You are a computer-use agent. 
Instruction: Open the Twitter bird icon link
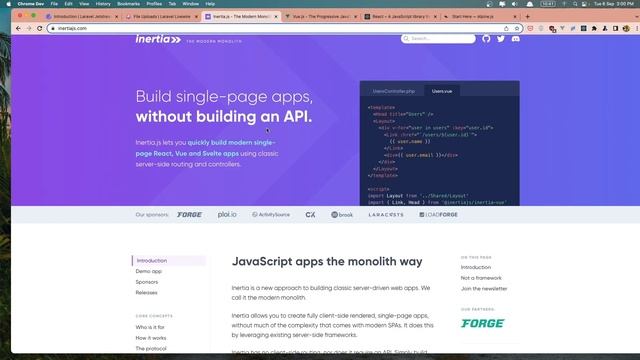(x=501, y=39)
